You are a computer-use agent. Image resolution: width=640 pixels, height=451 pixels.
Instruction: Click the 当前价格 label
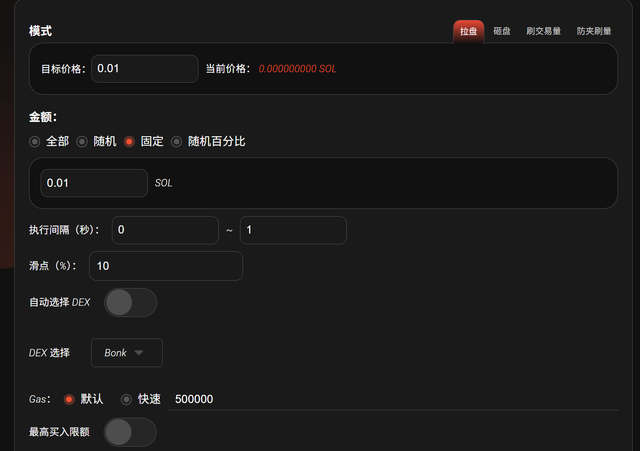click(228, 69)
